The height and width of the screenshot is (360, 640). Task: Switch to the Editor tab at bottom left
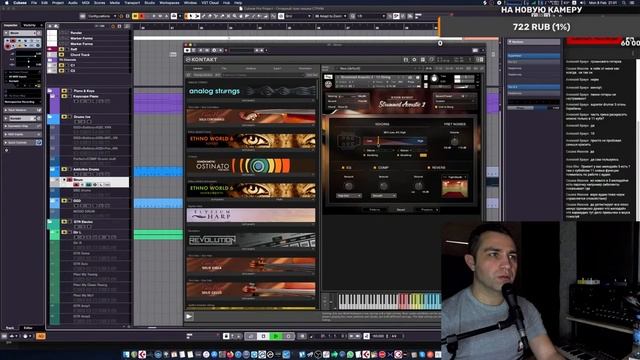tap(28, 328)
